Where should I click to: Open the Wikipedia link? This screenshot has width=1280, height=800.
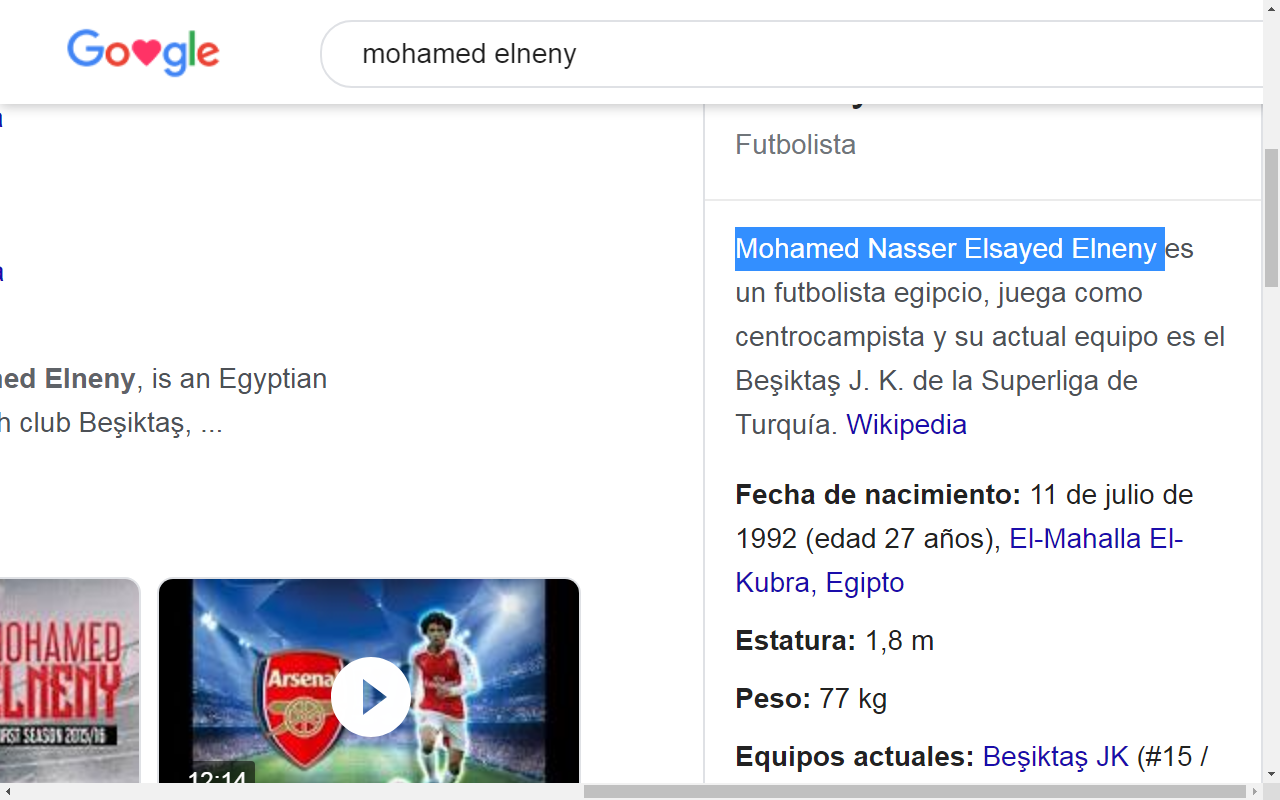click(x=906, y=425)
